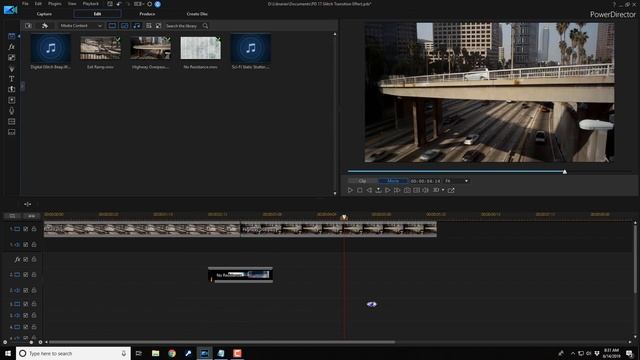
Task: Collapse the room sidebar arrow
Action: (19, 36)
